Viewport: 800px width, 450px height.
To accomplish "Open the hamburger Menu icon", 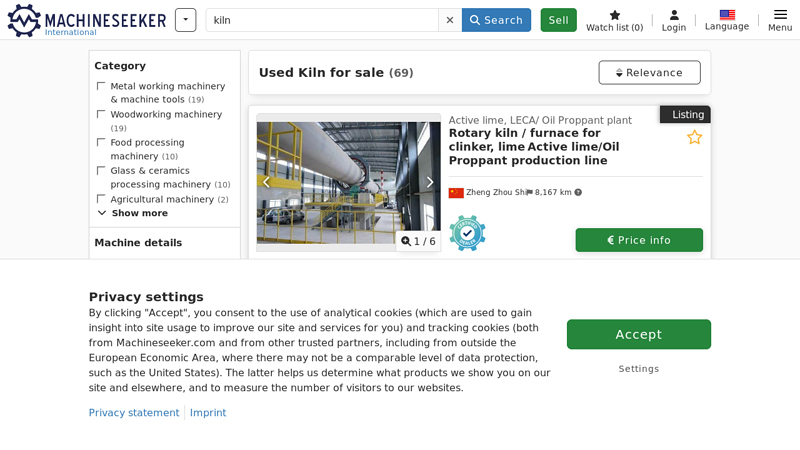I will (x=780, y=15).
